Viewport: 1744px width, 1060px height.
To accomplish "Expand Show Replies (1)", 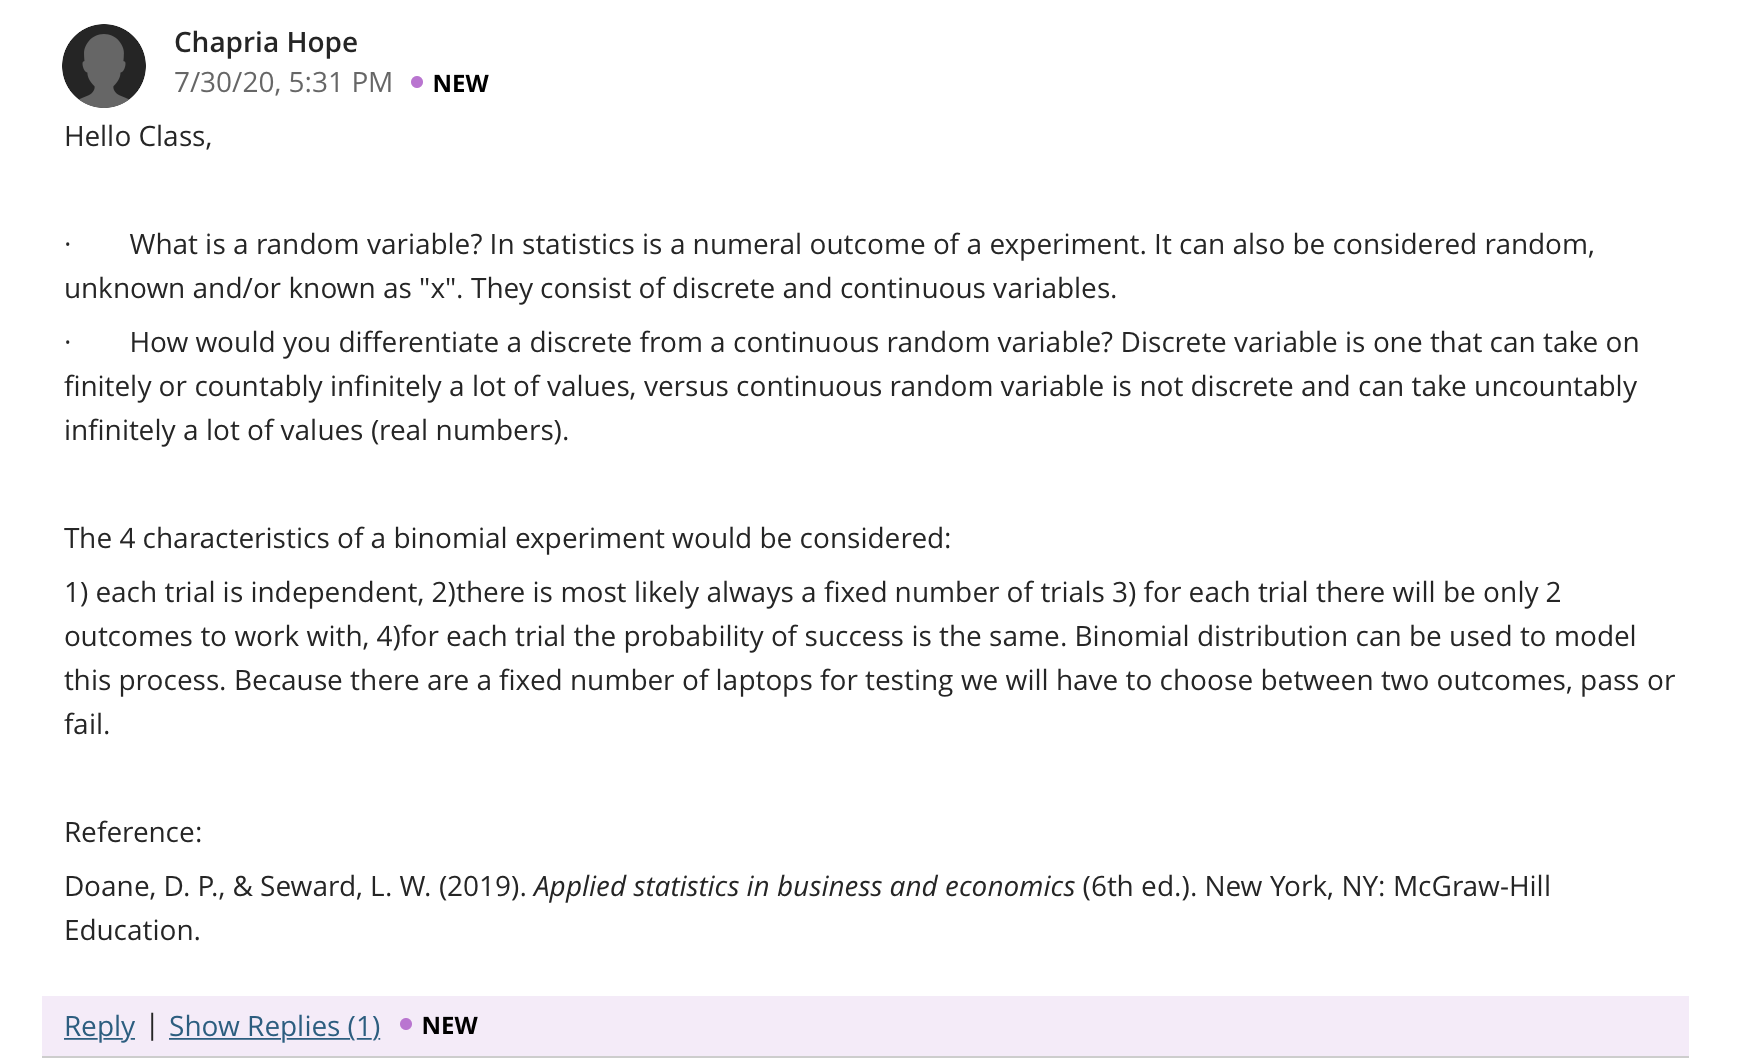I will [x=275, y=1026].
